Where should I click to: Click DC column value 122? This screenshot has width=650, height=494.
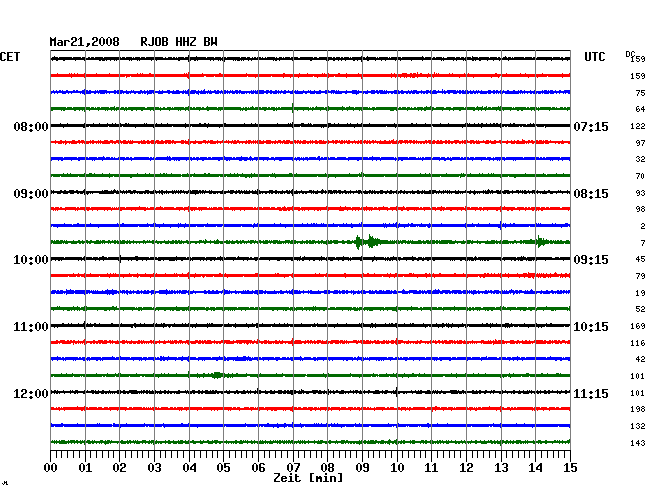638,126
